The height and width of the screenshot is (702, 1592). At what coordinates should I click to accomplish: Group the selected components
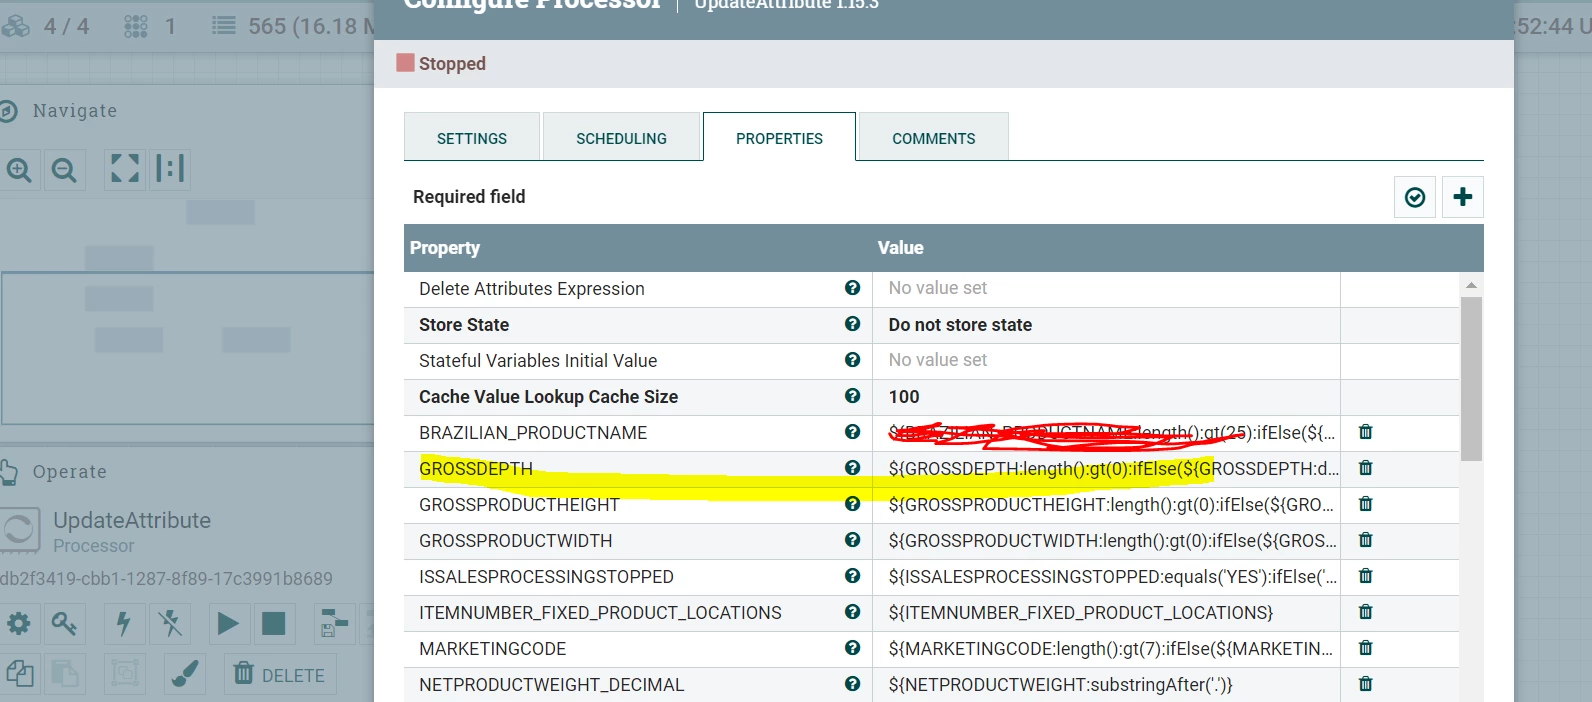point(125,674)
